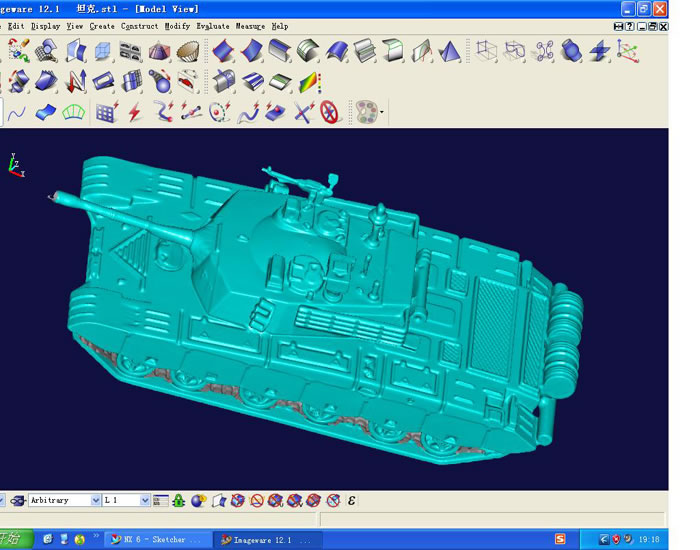This screenshot has height=550, width=700.
Task: Click the blue curve sketch icon
Action: tap(16, 112)
